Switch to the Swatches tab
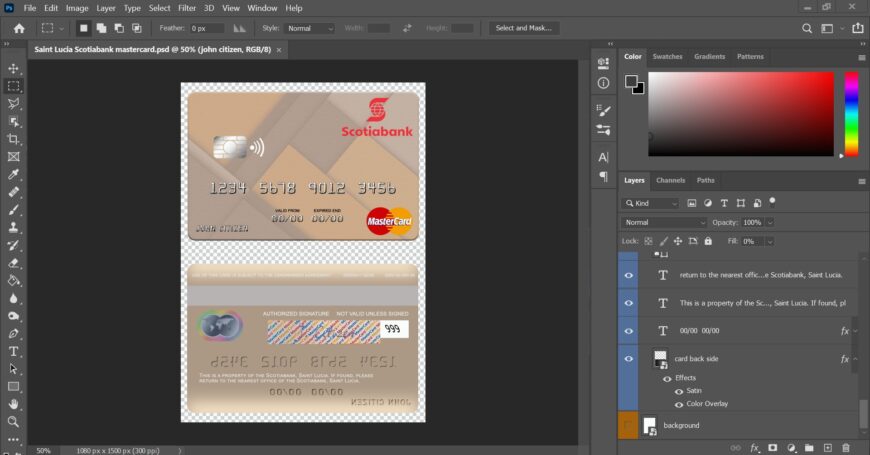Image resolution: width=870 pixels, height=455 pixels. pyautogui.click(x=667, y=57)
